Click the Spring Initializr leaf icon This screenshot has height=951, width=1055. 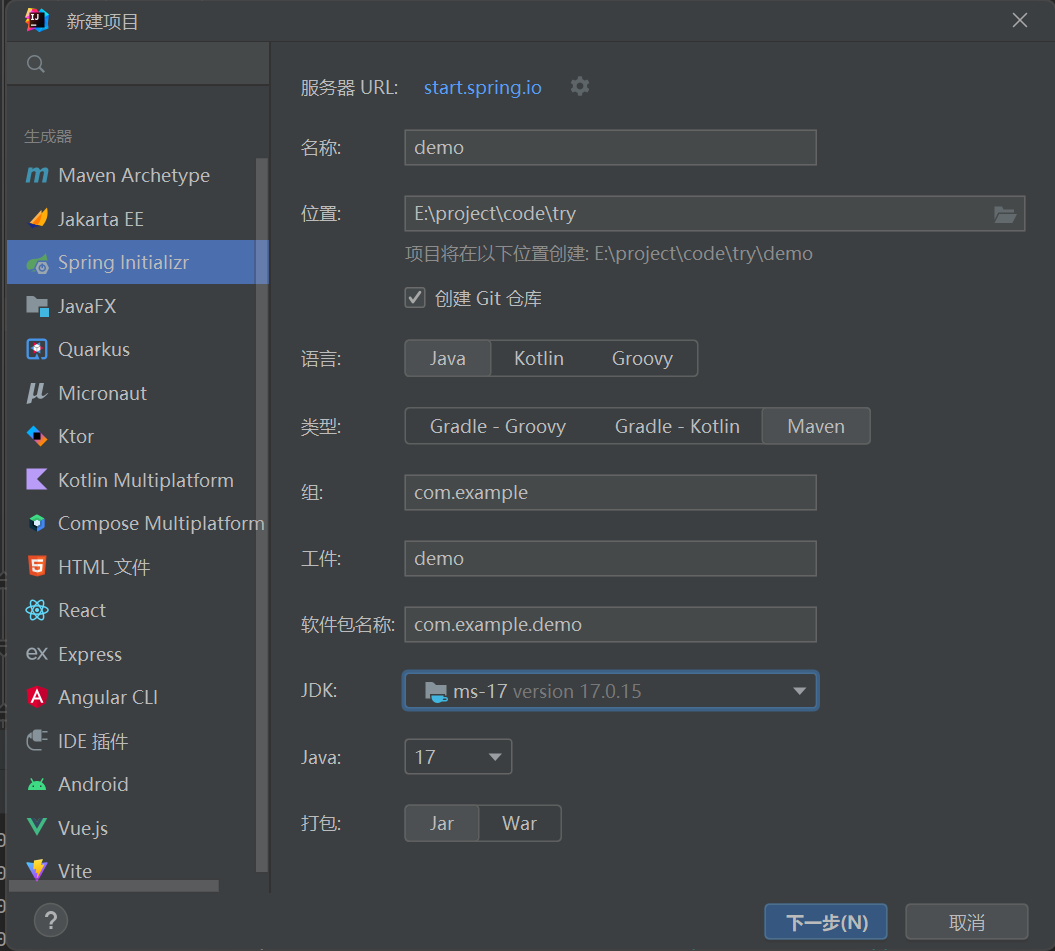pos(37,263)
